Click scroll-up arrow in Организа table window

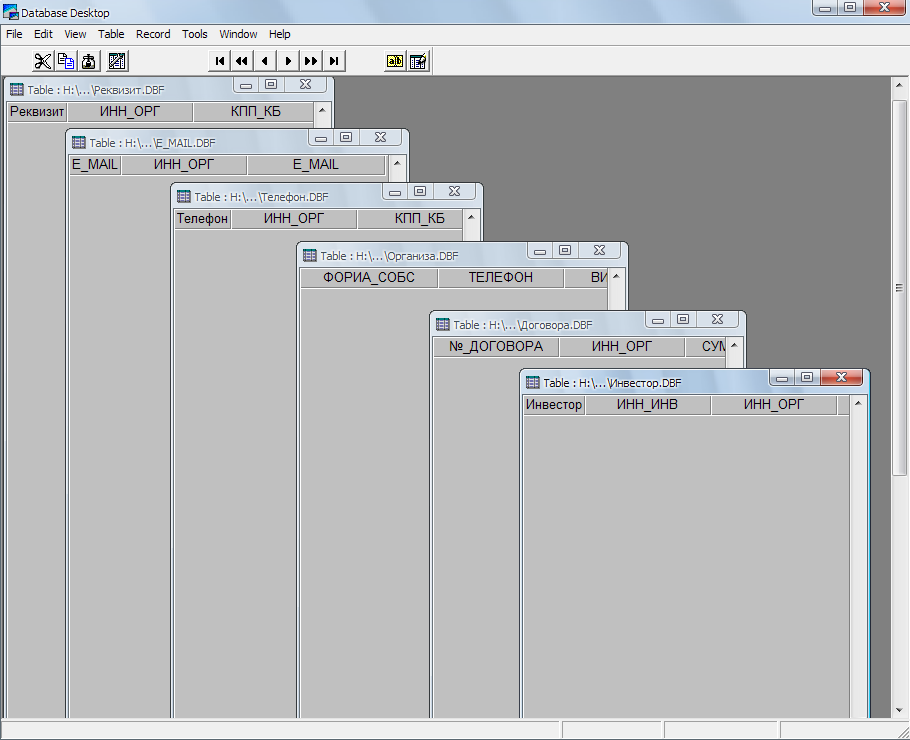click(x=616, y=276)
